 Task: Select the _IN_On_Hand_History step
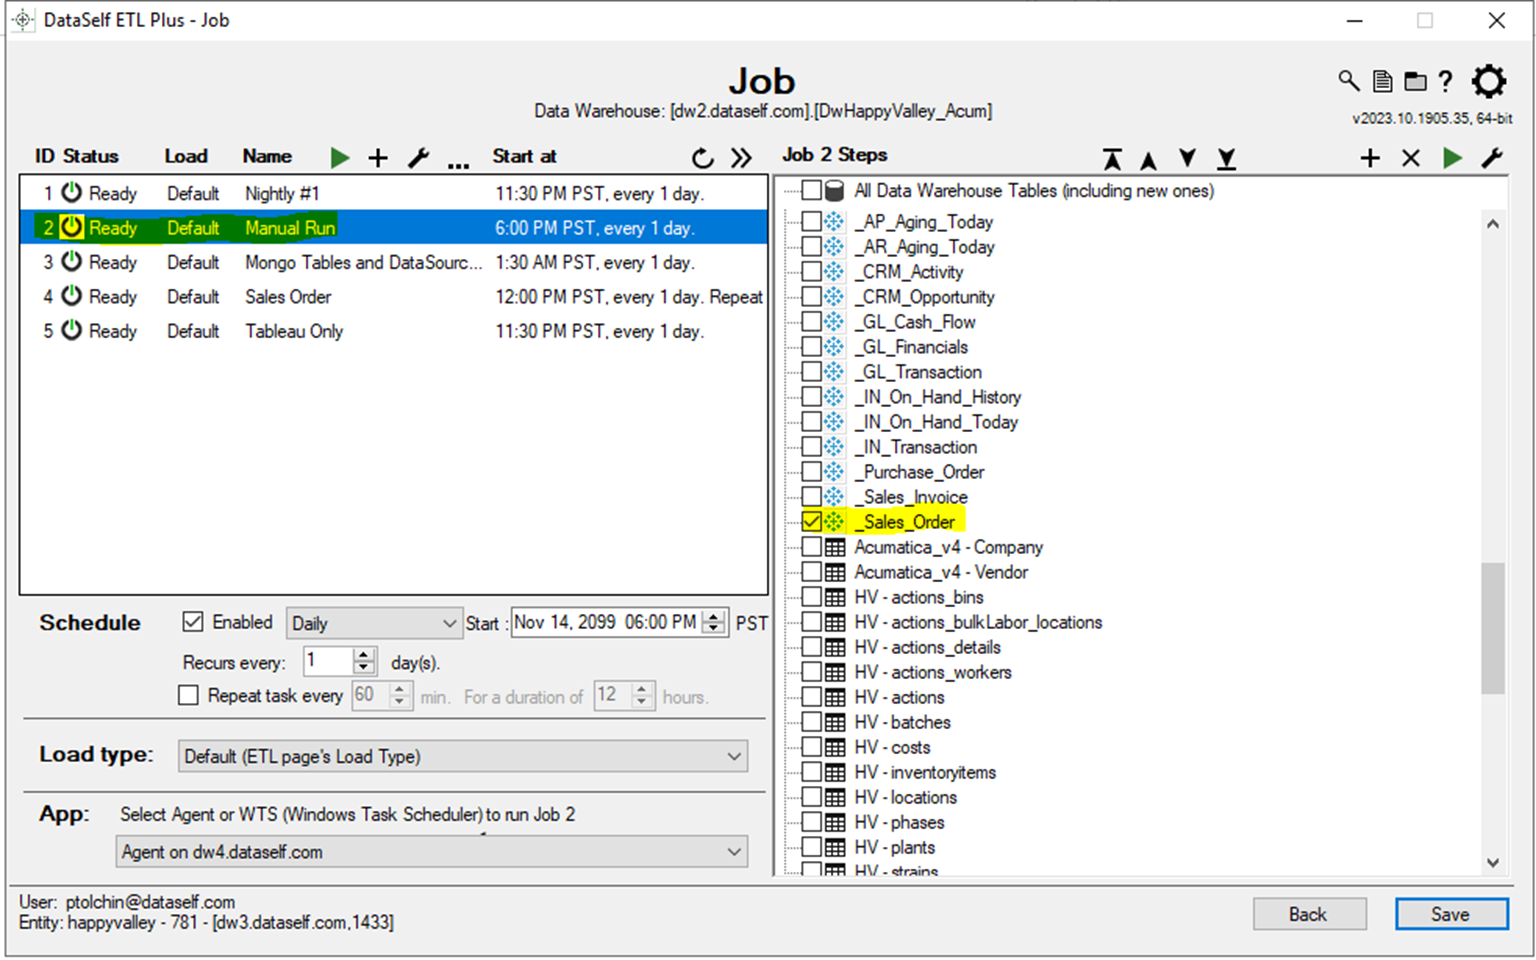(x=938, y=396)
